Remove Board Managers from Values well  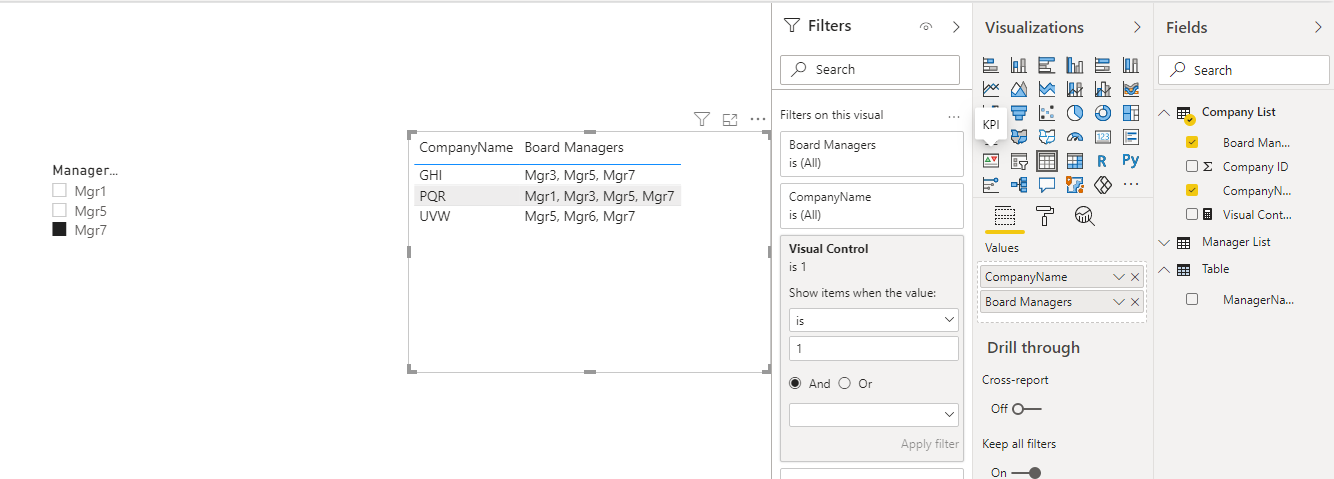[x=1135, y=302]
